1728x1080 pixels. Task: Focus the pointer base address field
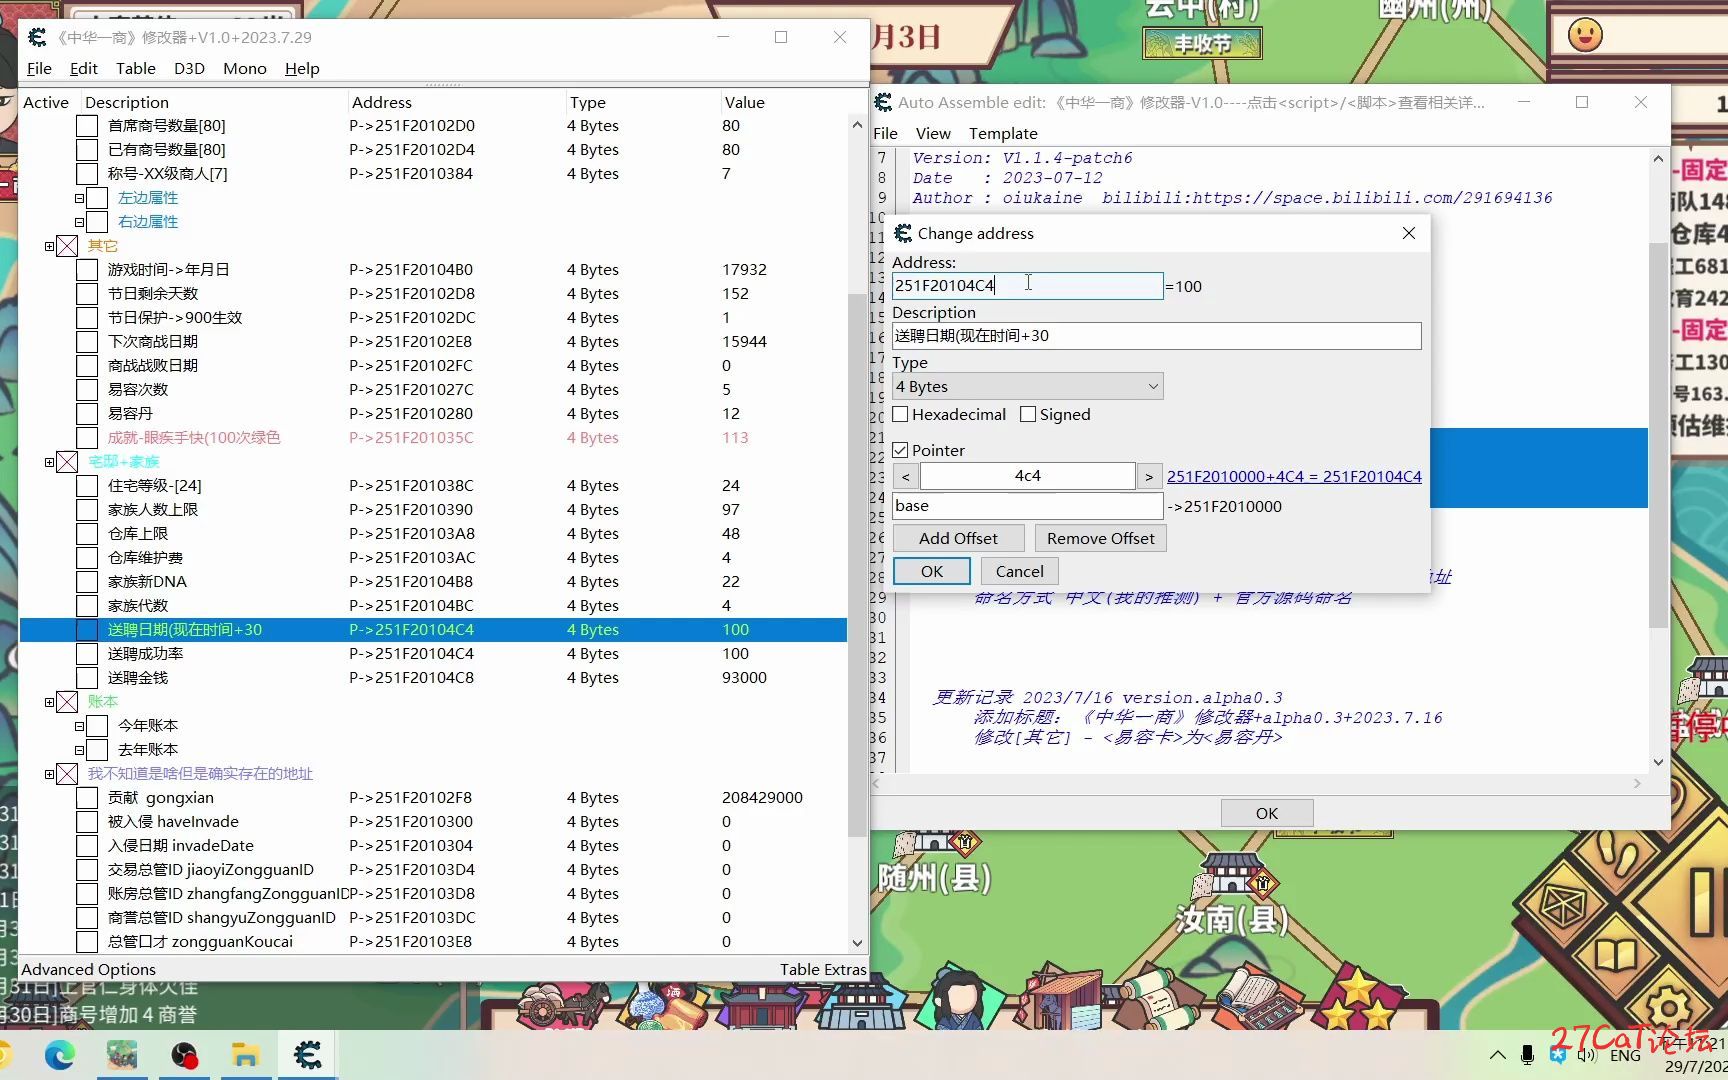pos(1027,506)
